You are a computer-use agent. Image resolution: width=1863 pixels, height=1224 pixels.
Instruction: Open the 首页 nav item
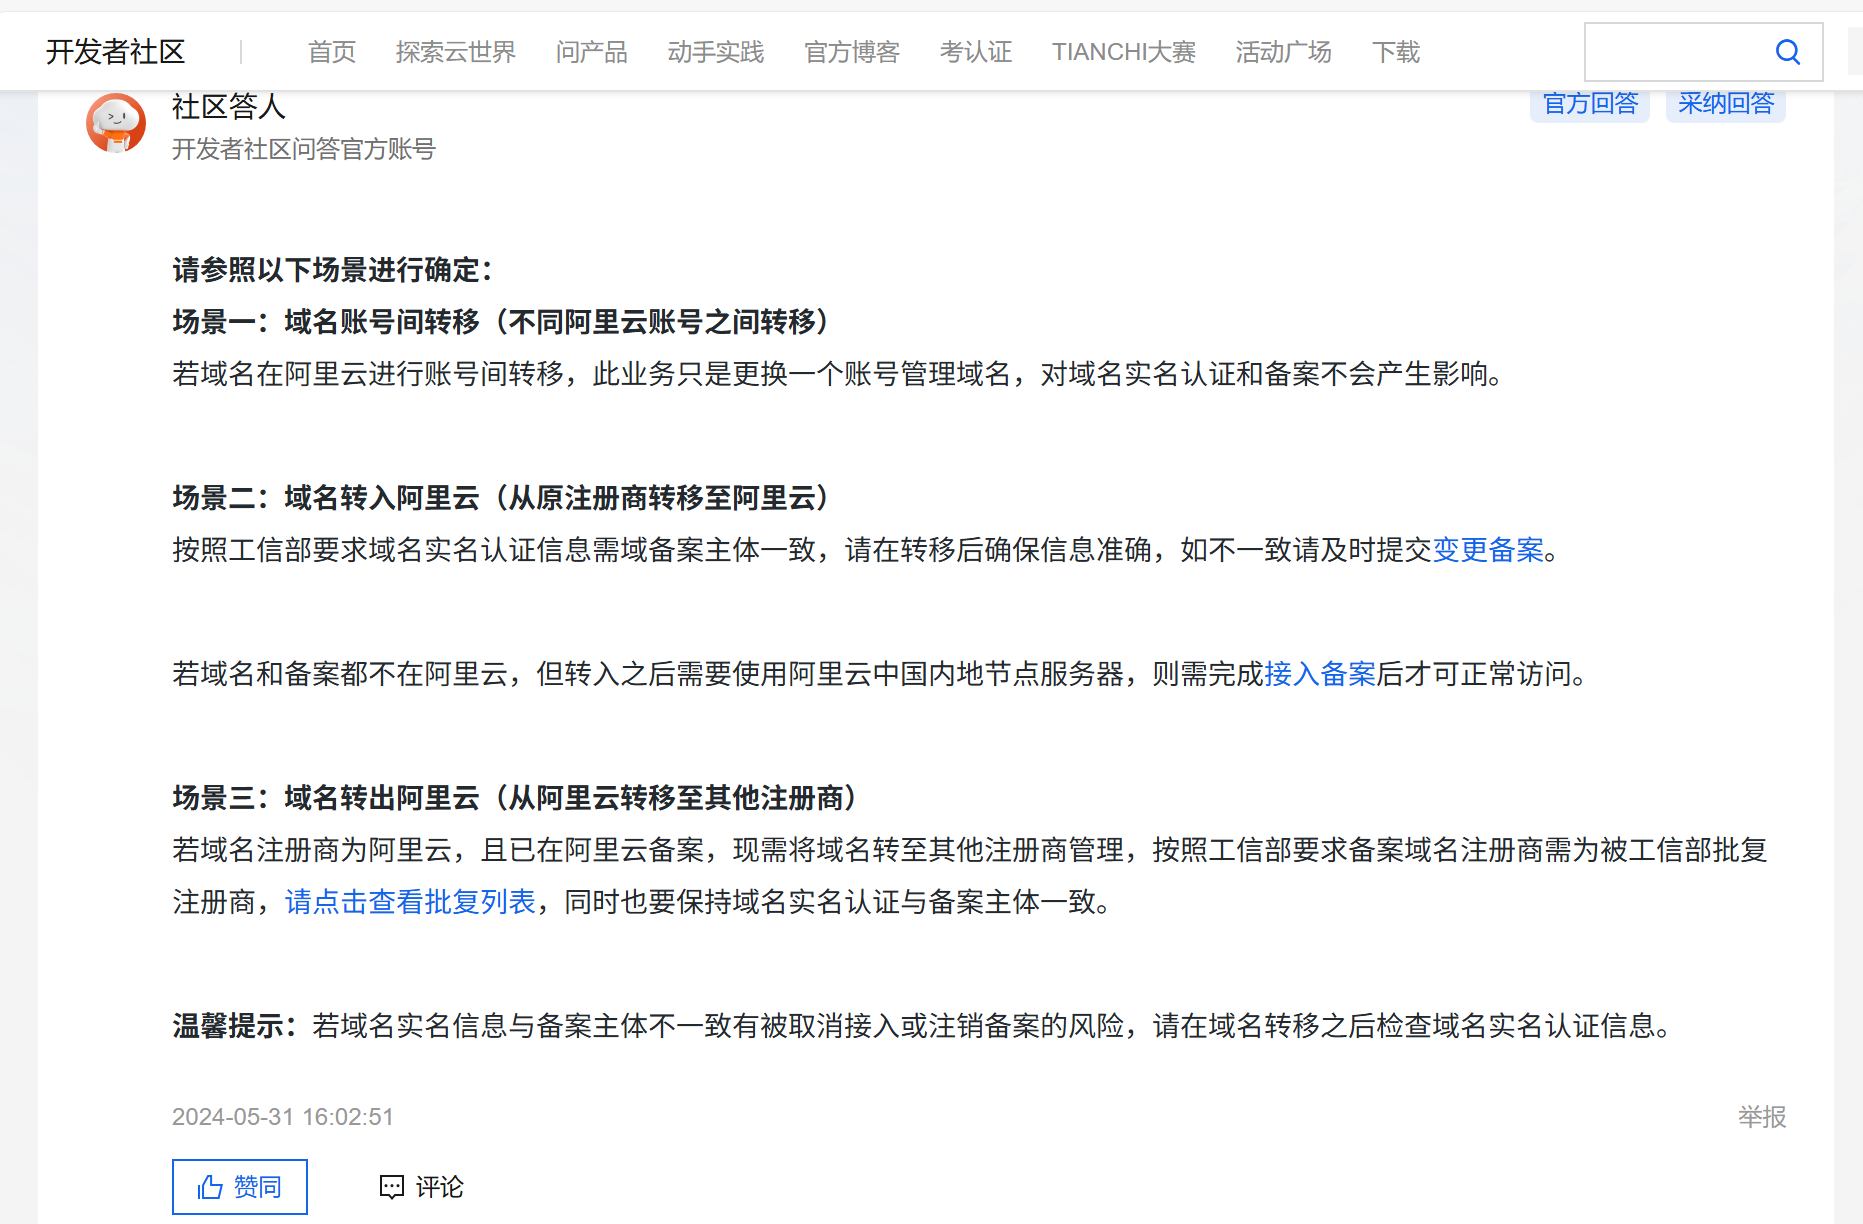(x=332, y=52)
